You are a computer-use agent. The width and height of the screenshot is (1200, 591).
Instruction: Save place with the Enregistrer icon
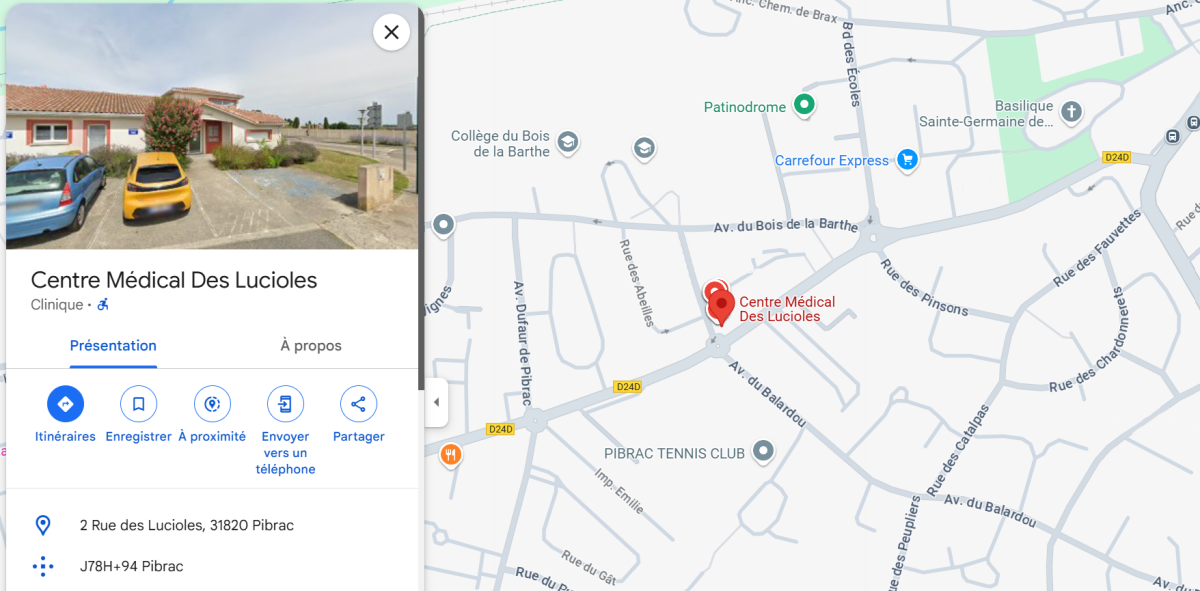click(x=139, y=404)
